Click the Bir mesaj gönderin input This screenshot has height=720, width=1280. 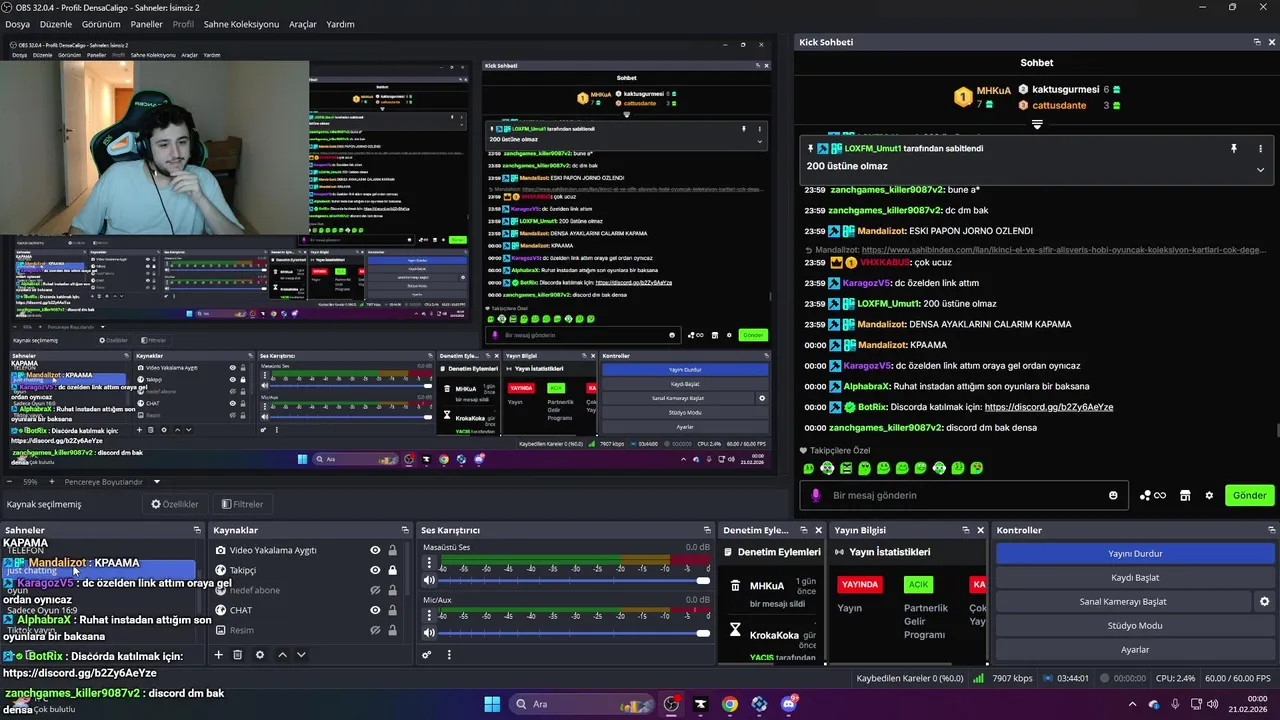(965, 495)
